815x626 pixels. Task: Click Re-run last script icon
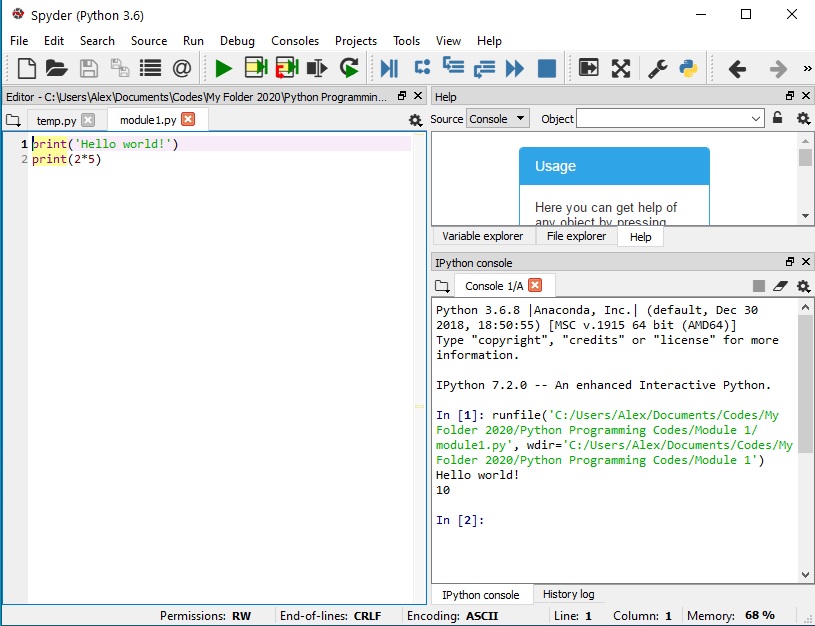click(349, 68)
